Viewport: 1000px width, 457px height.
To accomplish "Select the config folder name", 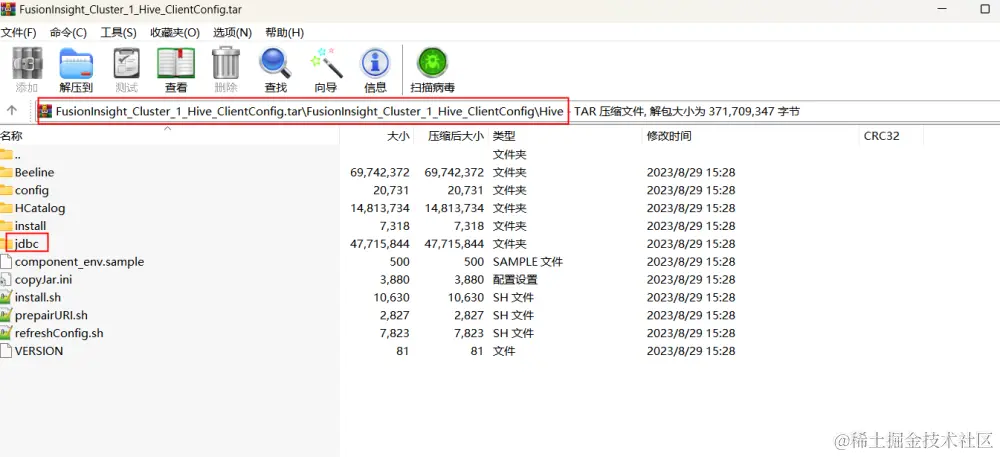I will click(x=31, y=190).
